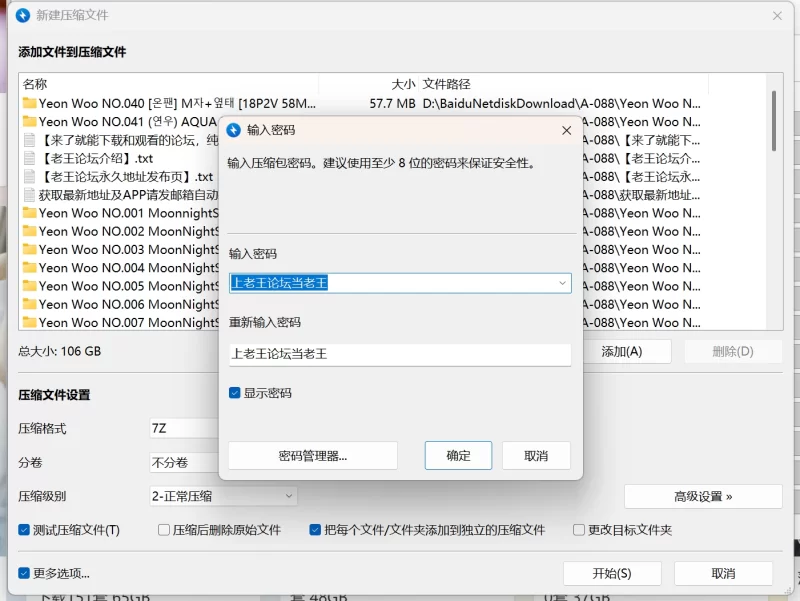
Task: Click folder icon of Yeon Woo NO.001 row
Action: 29,213
